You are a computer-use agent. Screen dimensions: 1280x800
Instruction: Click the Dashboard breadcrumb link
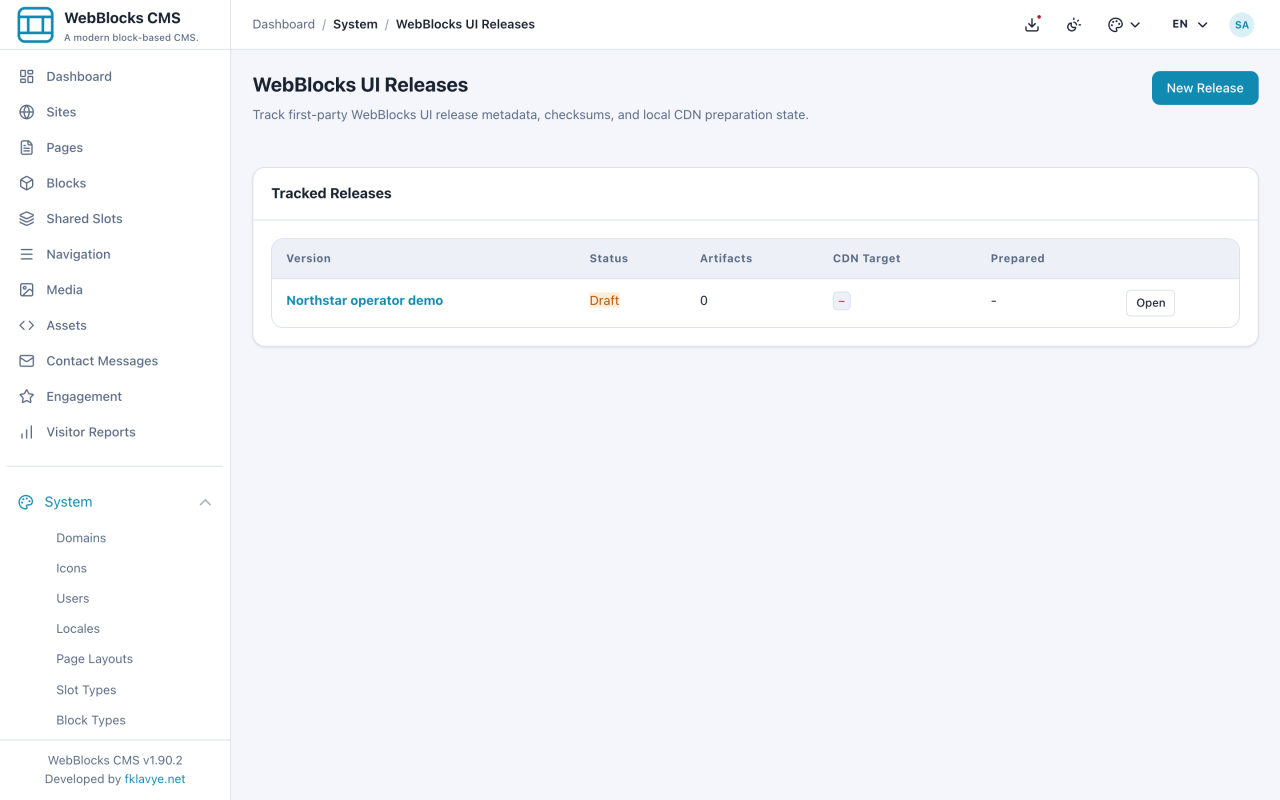point(283,24)
